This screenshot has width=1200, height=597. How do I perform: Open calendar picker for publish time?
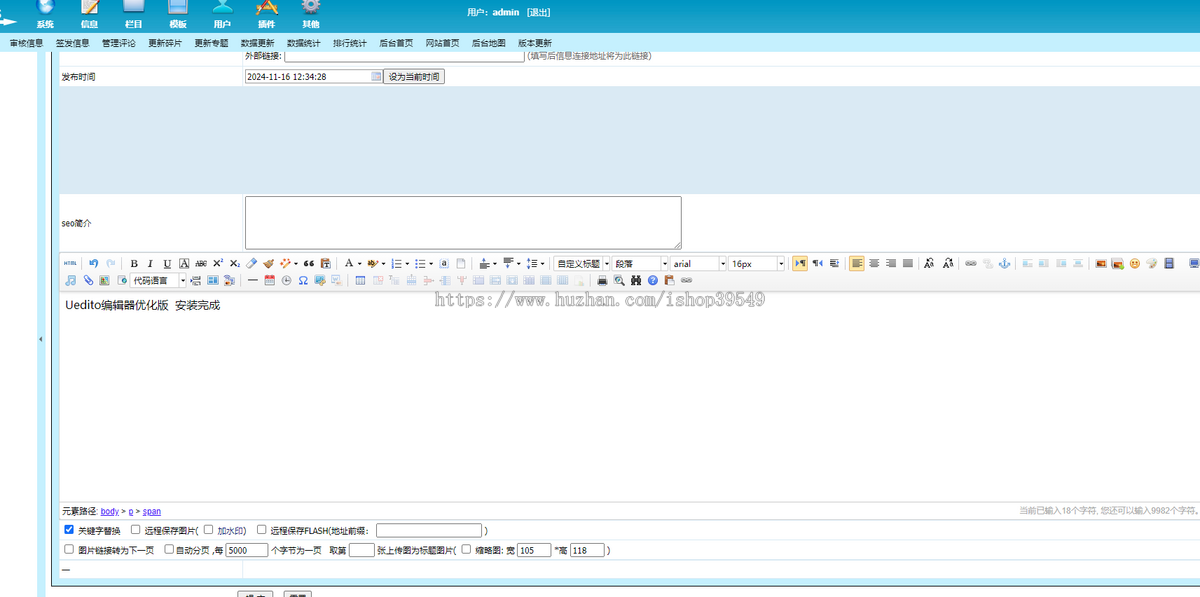376,76
